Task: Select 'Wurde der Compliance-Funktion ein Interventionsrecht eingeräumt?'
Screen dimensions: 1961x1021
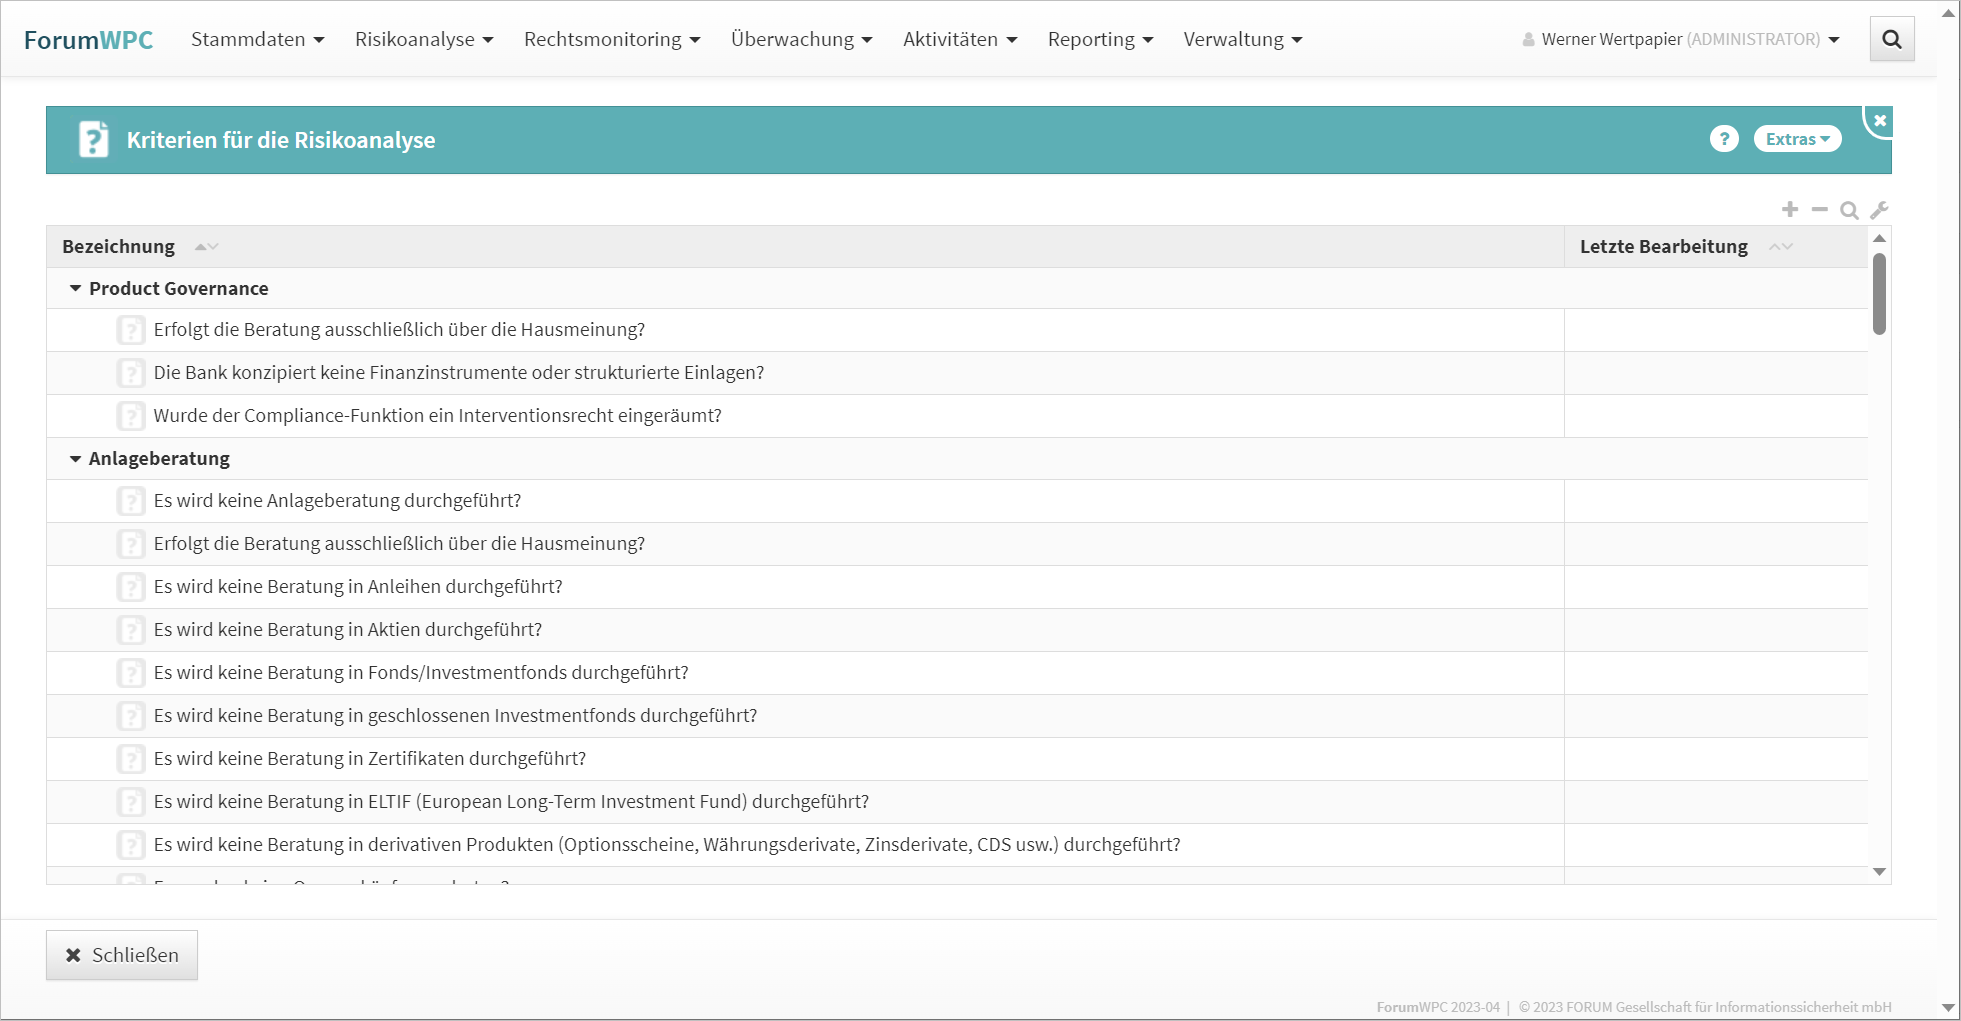Action: pos(438,416)
